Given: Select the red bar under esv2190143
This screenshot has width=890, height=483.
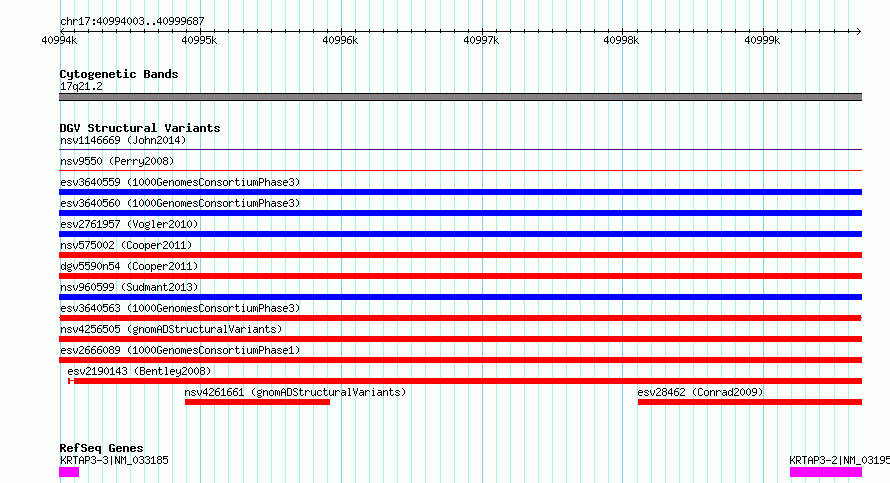Looking at the screenshot, I should click(x=465, y=381).
